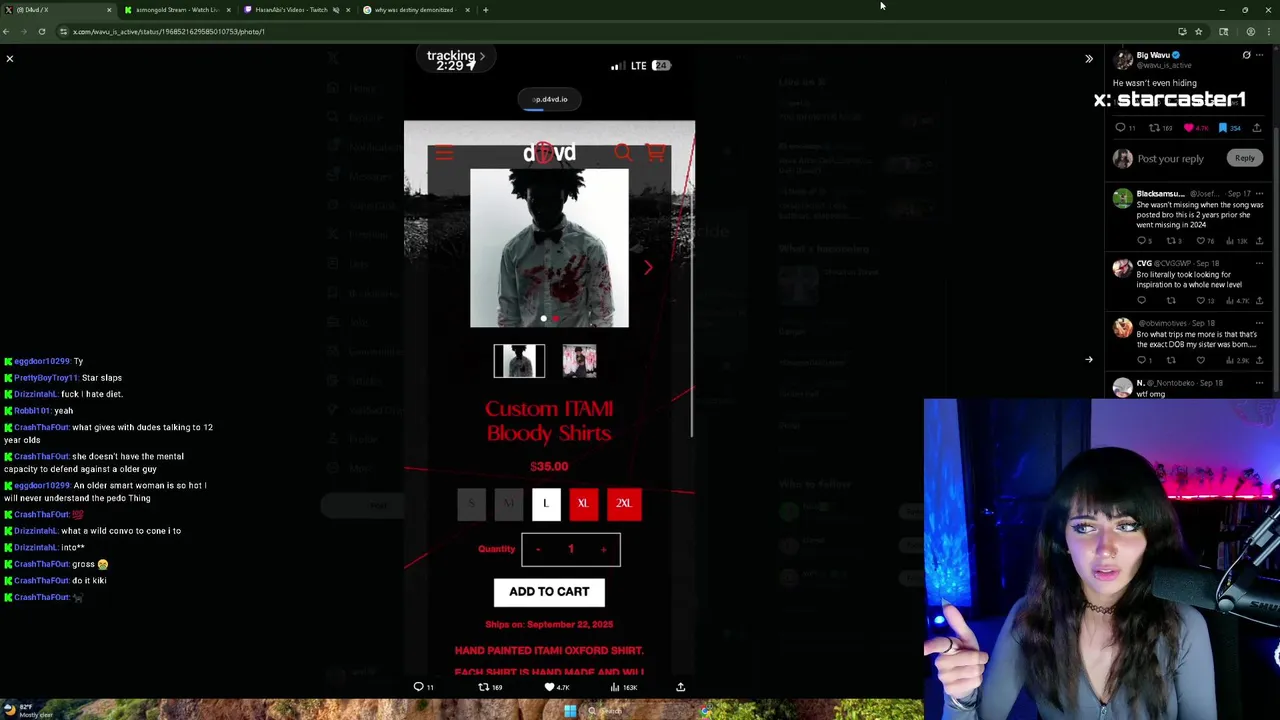This screenshot has height=720, width=1280.
Task: Reply via the sidebar comment icon showing 11
Action: (1120, 128)
